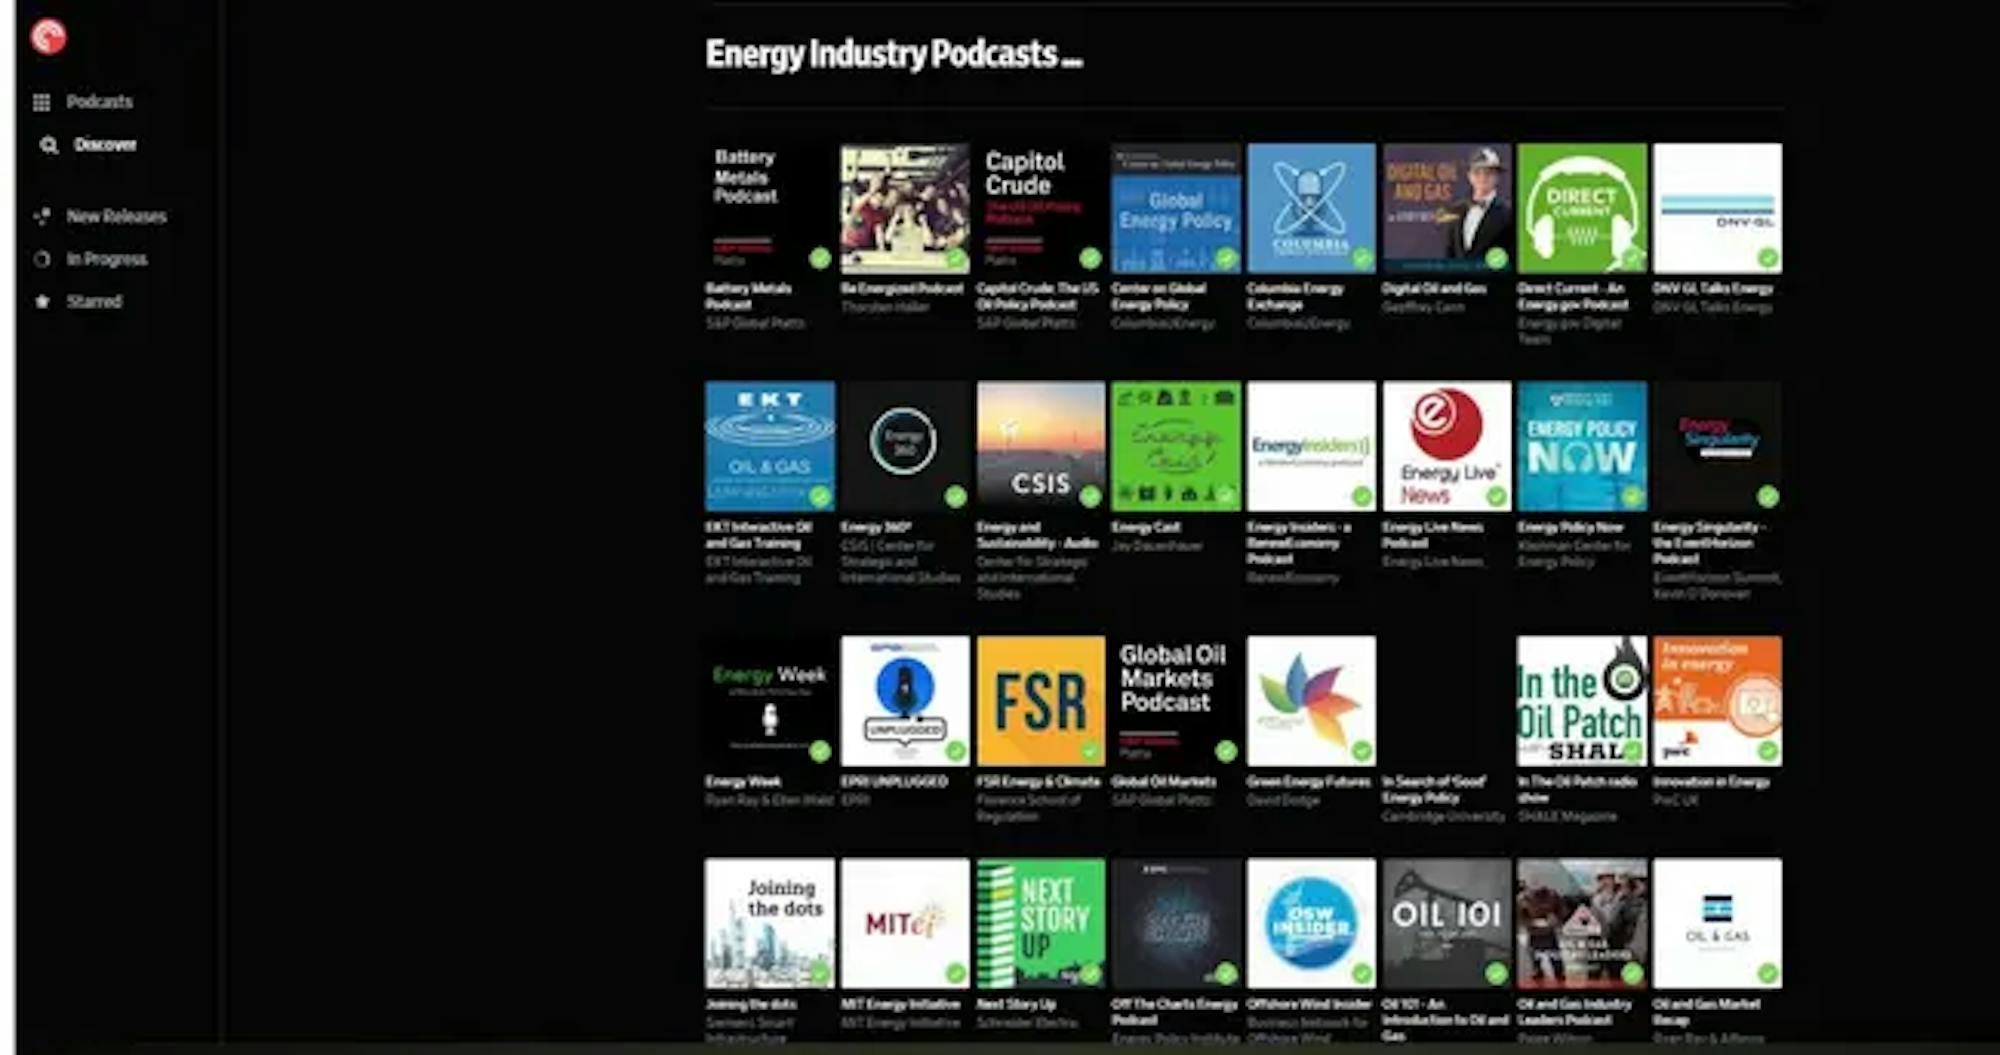The image size is (2000, 1055).
Task: Click the 'Green Energy Futures' title
Action: pos(1308,782)
